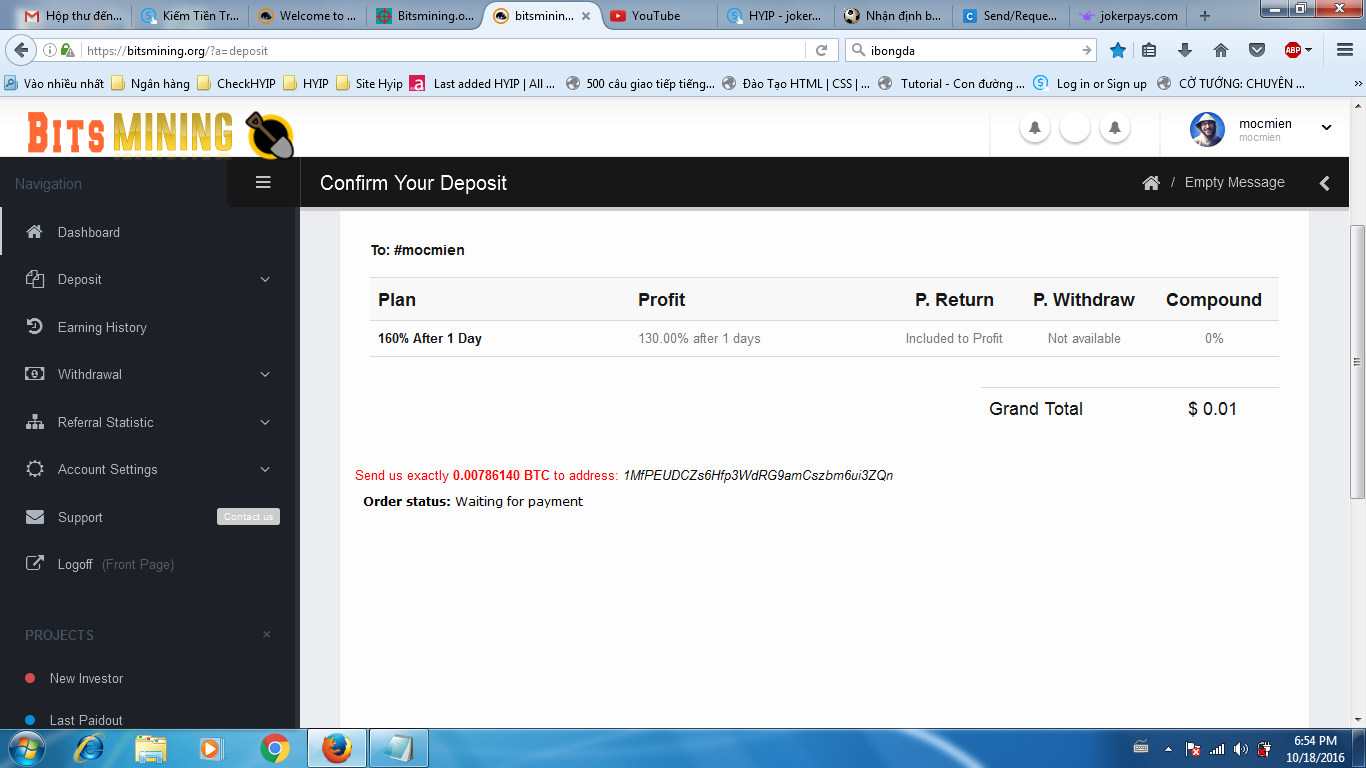
Task: Expand the Account Settings submenu chevron
Action: 265,469
